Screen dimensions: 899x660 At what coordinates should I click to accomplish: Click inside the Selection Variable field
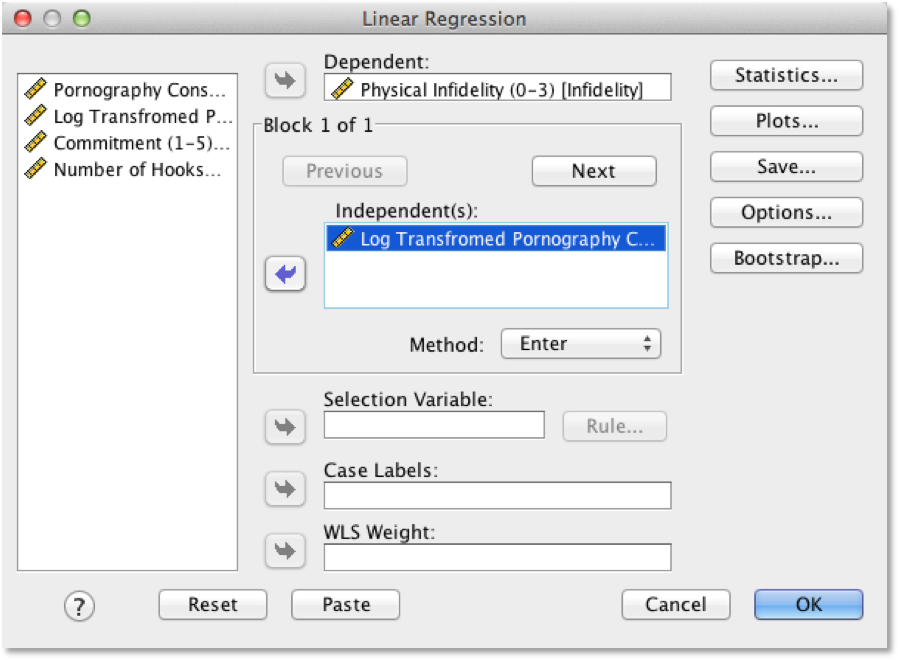434,425
